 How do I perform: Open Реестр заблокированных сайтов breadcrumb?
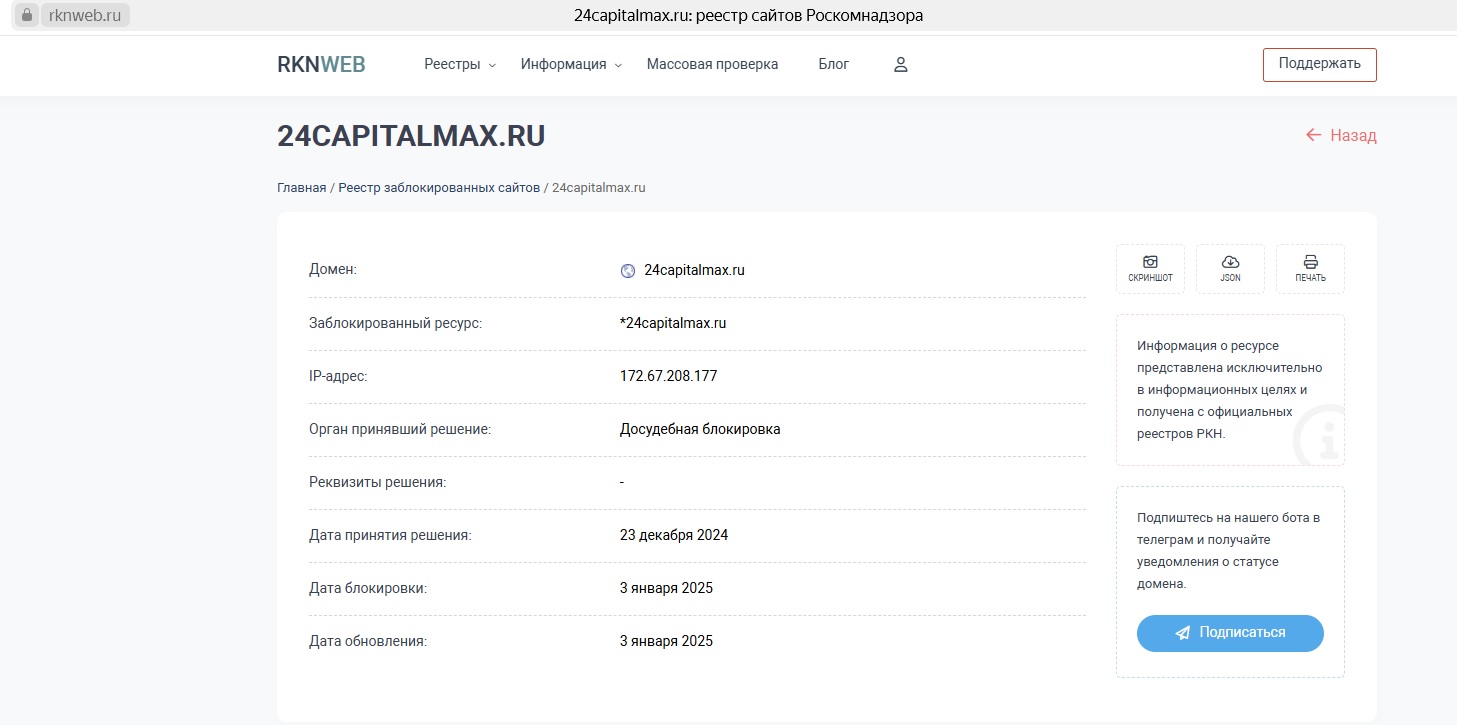pos(439,188)
